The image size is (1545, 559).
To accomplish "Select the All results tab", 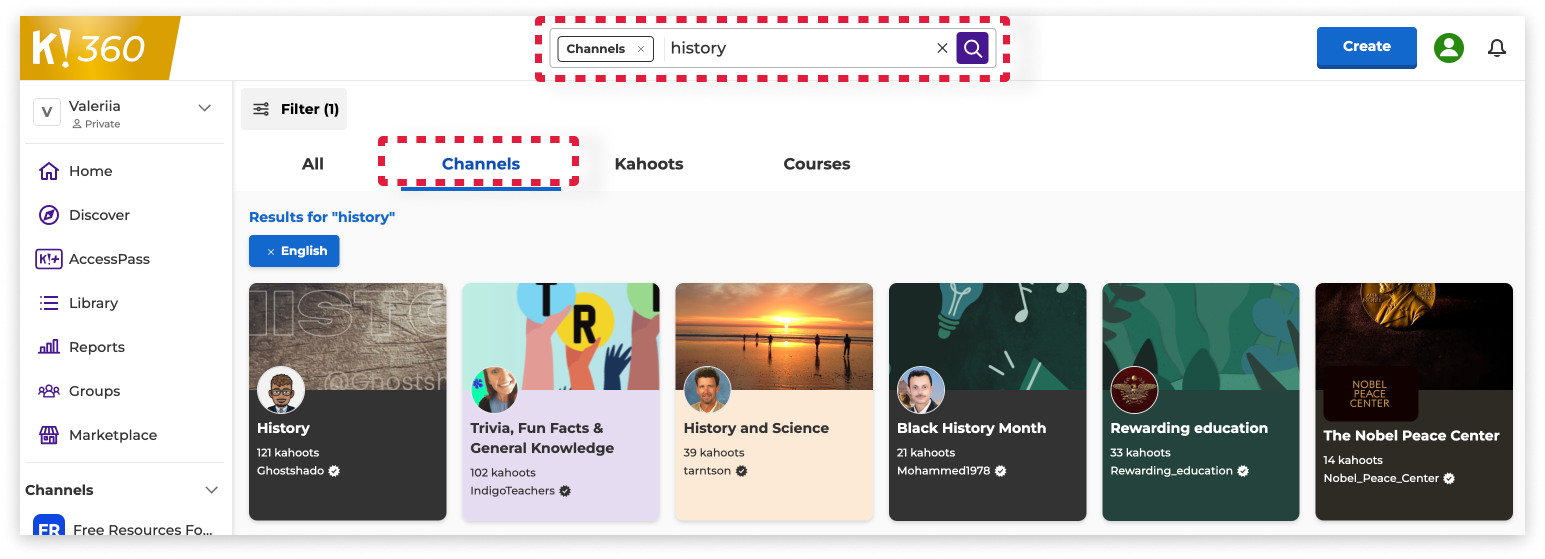I will tap(313, 164).
